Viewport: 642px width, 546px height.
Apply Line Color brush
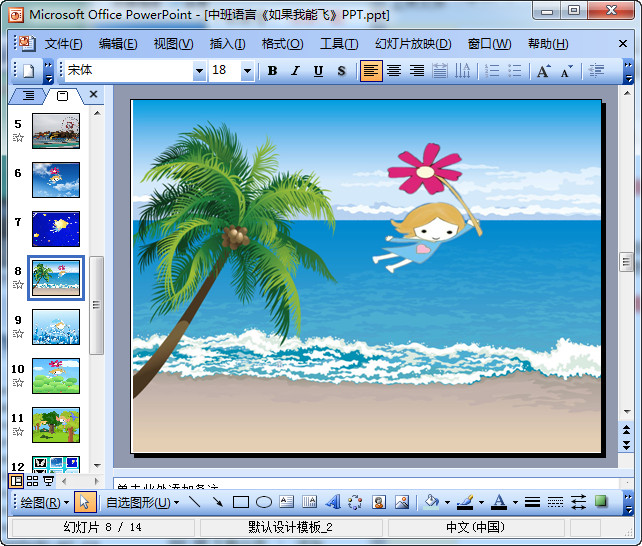[465, 502]
